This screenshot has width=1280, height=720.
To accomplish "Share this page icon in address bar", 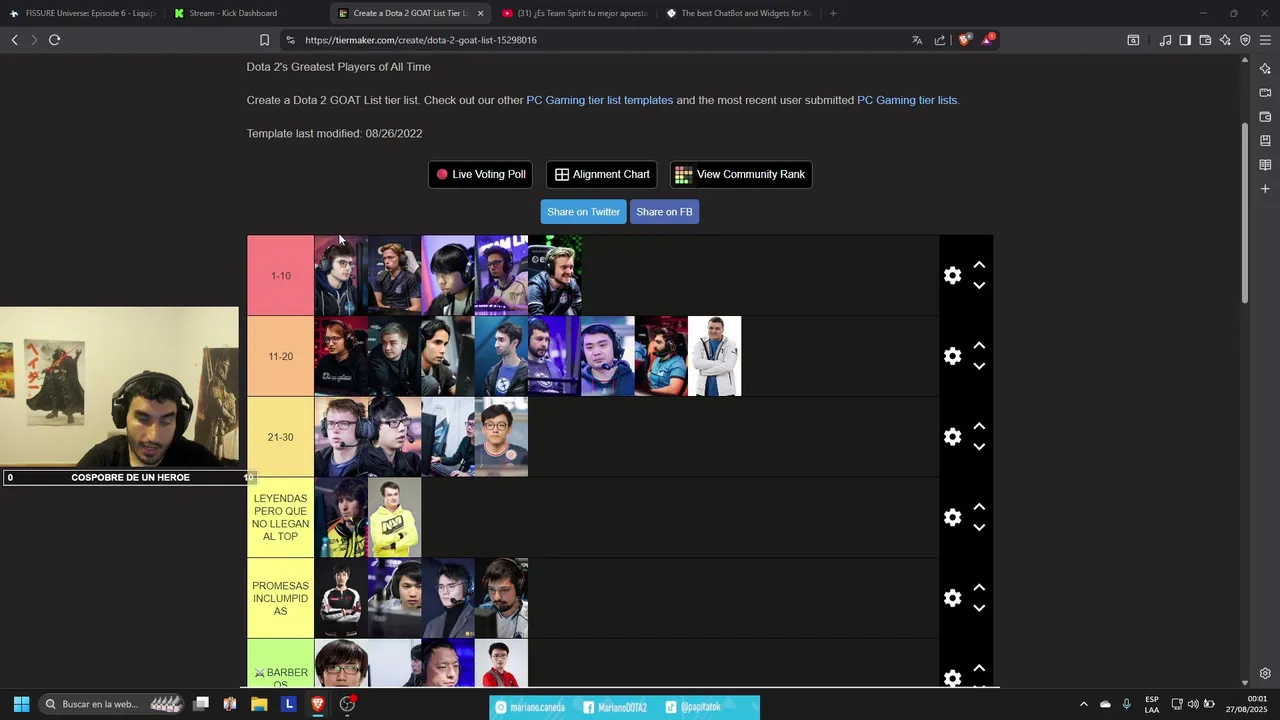I will (940, 40).
